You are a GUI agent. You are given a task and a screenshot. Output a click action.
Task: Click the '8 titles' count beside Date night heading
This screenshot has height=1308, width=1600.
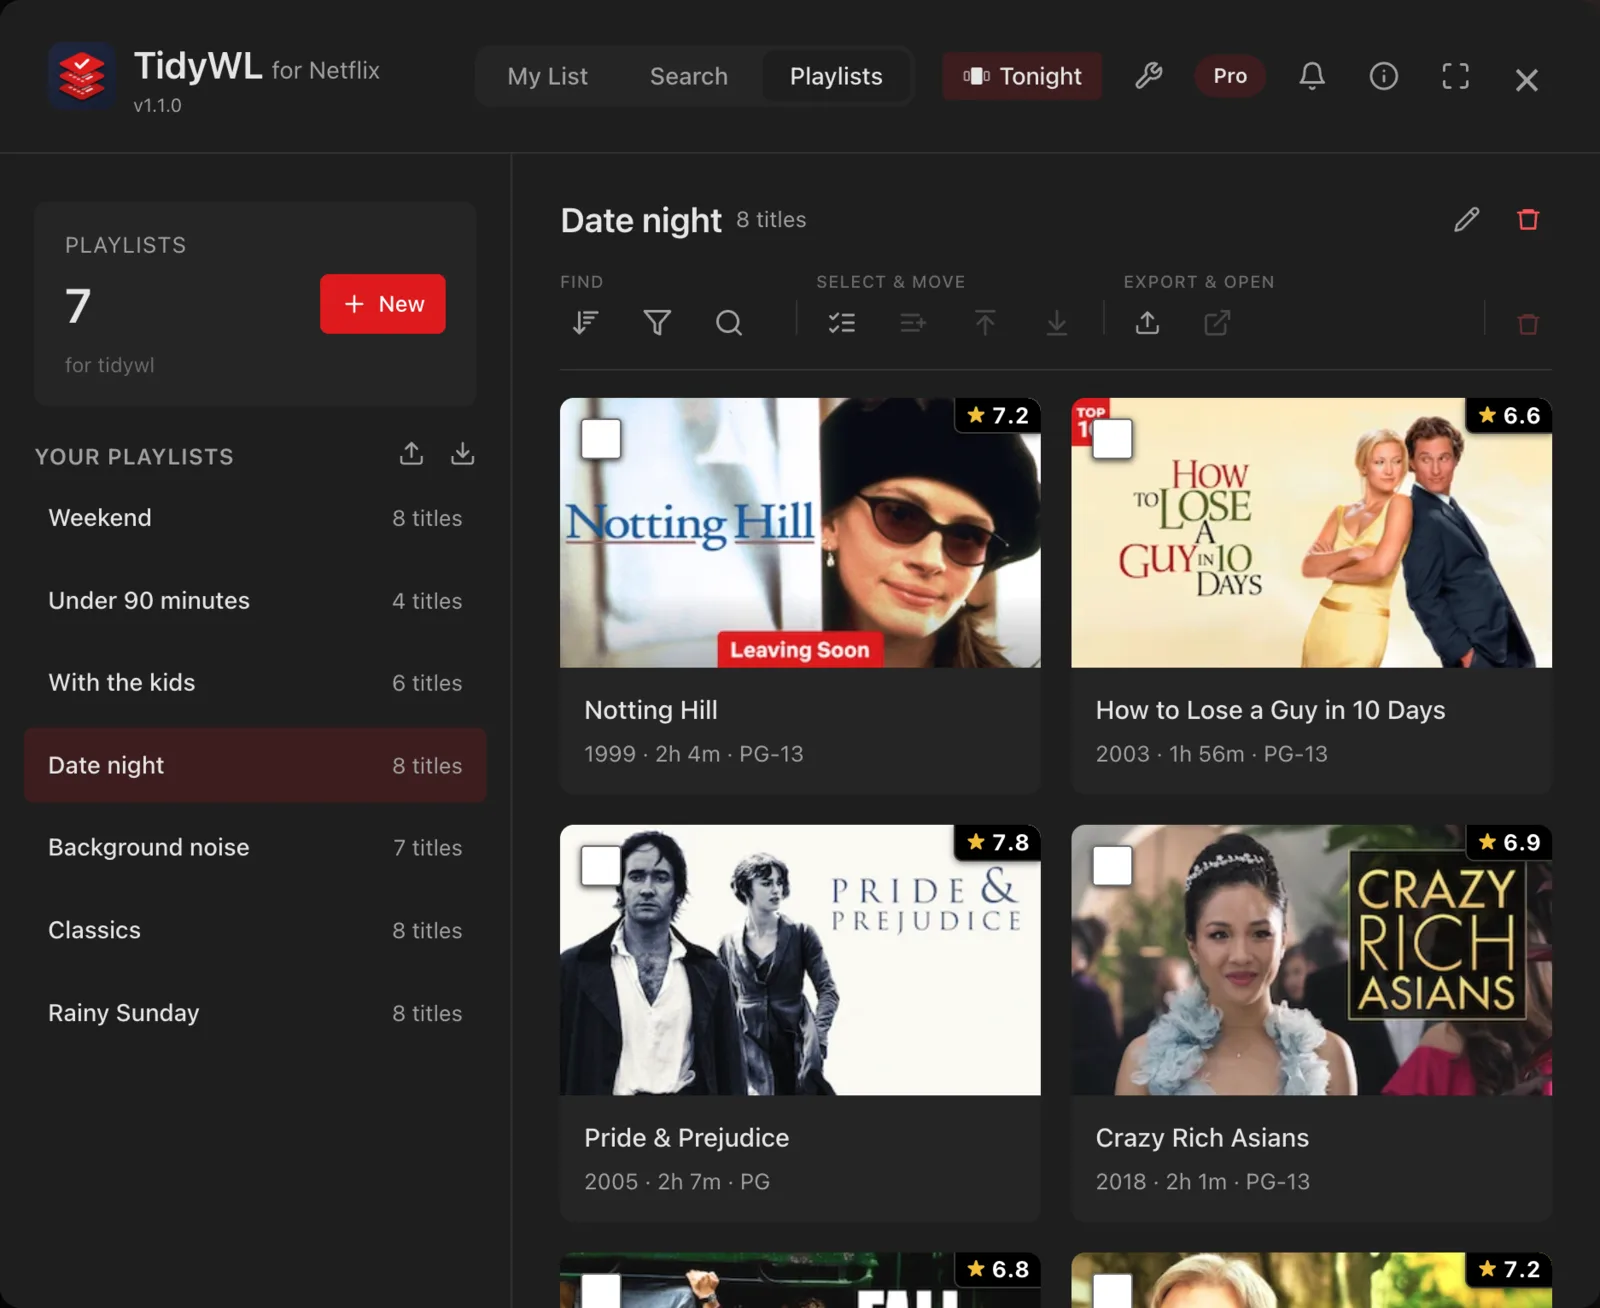[x=771, y=220]
